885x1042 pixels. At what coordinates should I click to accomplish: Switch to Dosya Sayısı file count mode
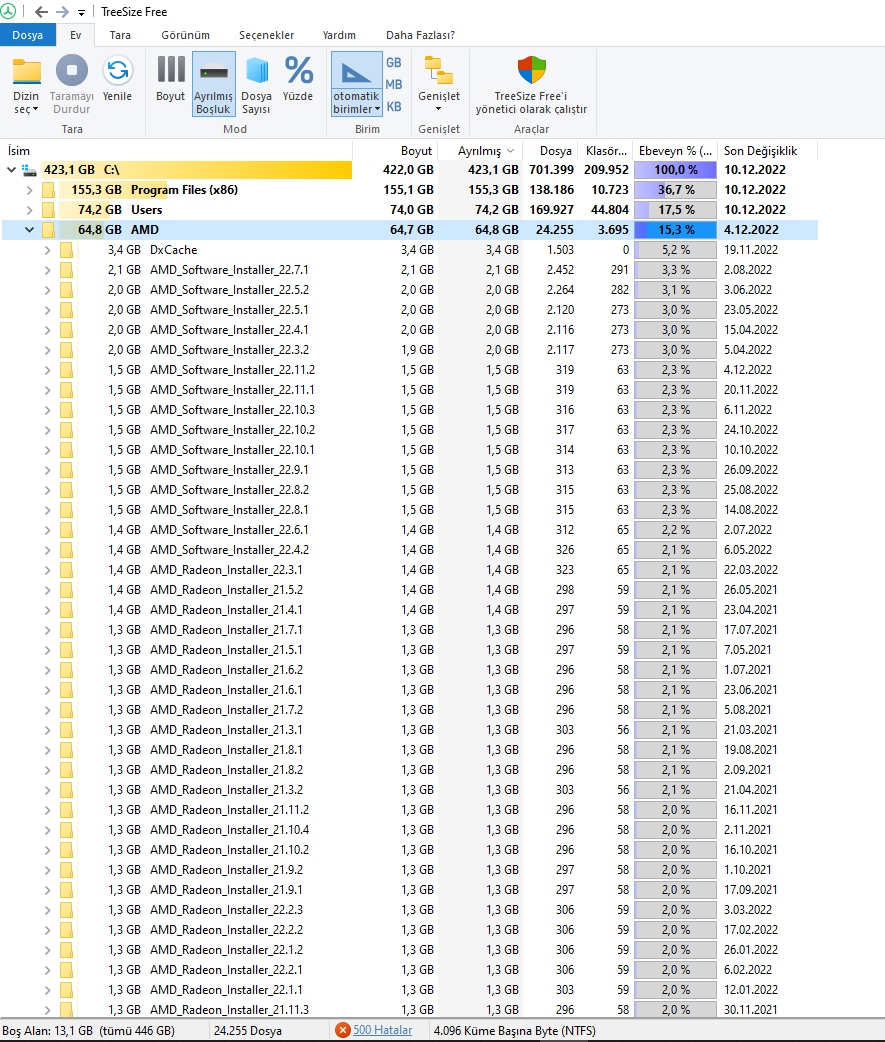pyautogui.click(x=256, y=85)
